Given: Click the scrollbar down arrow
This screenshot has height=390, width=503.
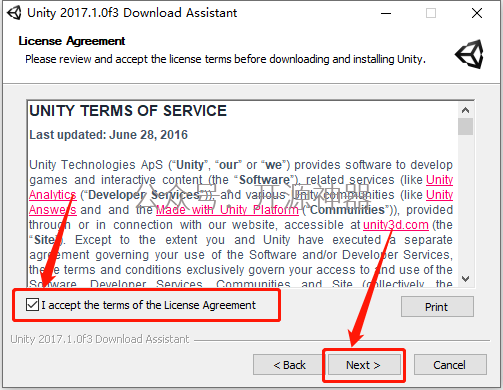Looking at the screenshot, I should coord(466,279).
